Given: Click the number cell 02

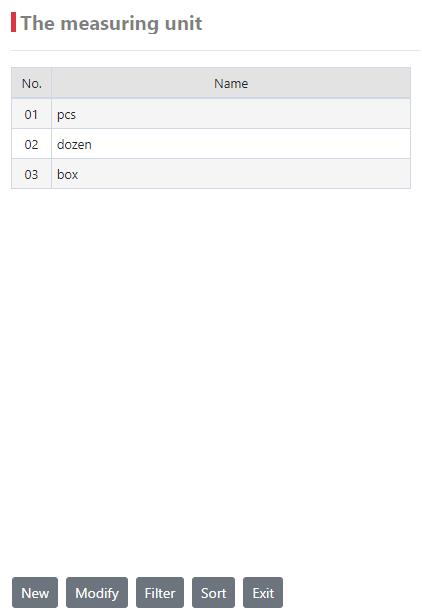Looking at the screenshot, I should pyautogui.click(x=32, y=144).
